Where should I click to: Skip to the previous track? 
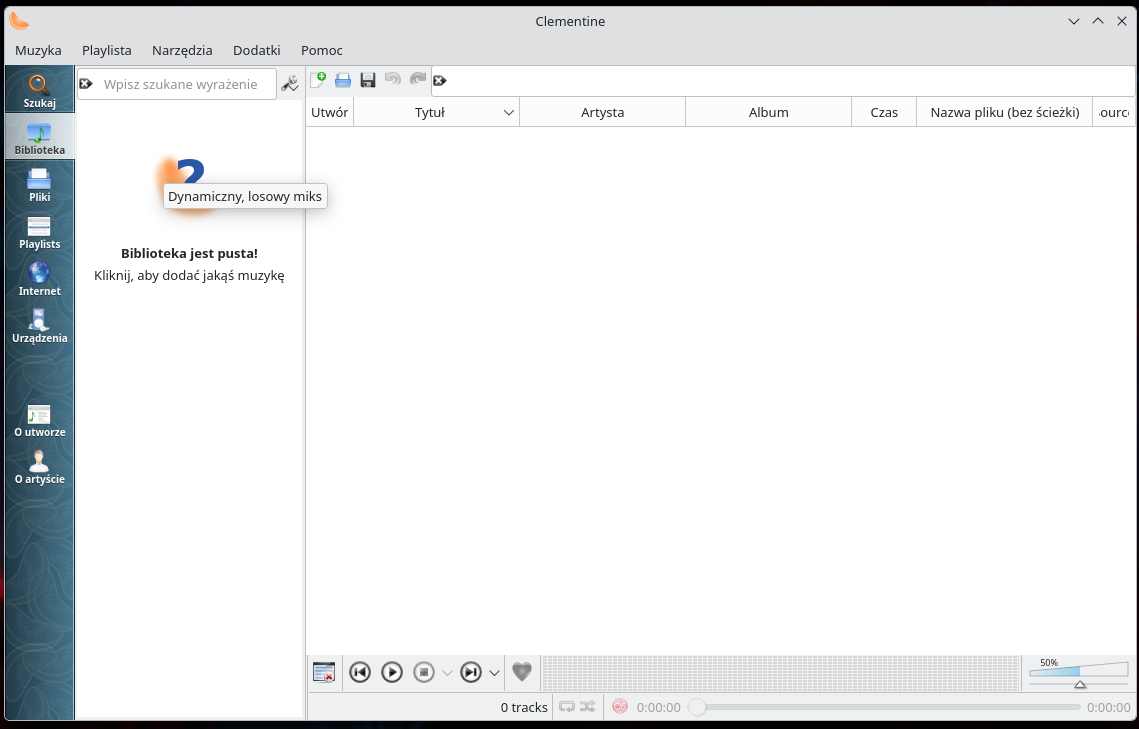[x=360, y=672]
